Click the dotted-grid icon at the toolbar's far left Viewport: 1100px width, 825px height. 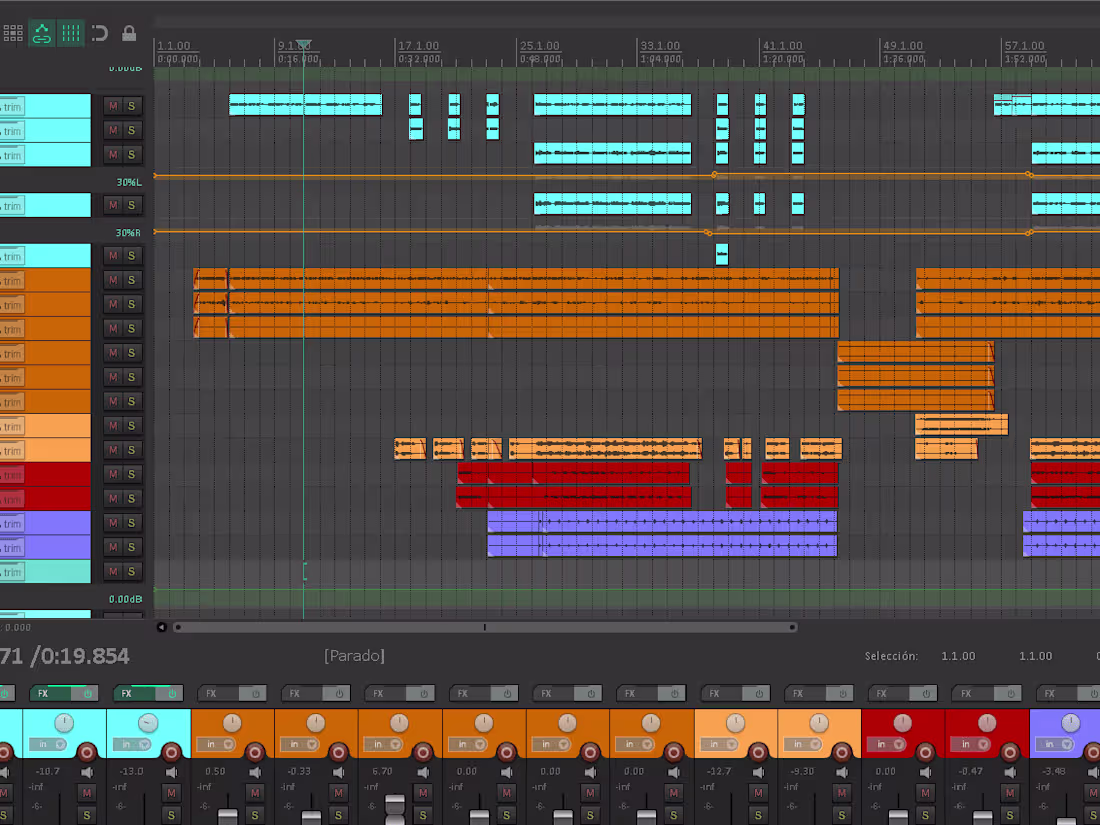(x=13, y=33)
